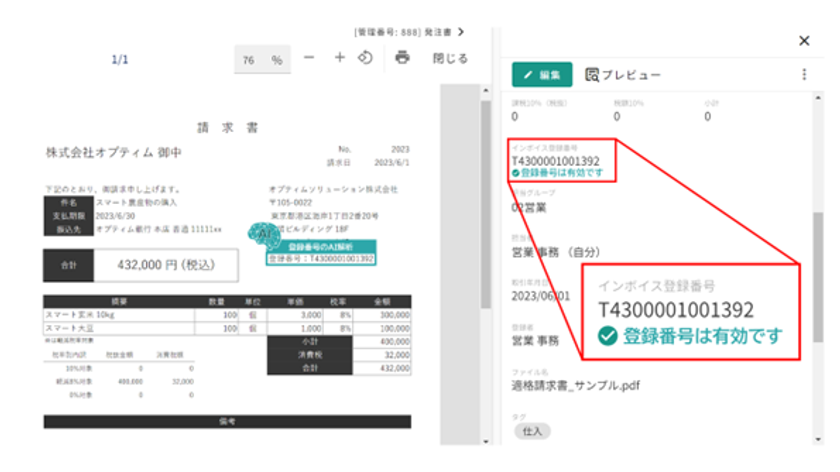This screenshot has height=472, width=840.
Task: Zoom in with the plus icon
Action: click(x=340, y=57)
